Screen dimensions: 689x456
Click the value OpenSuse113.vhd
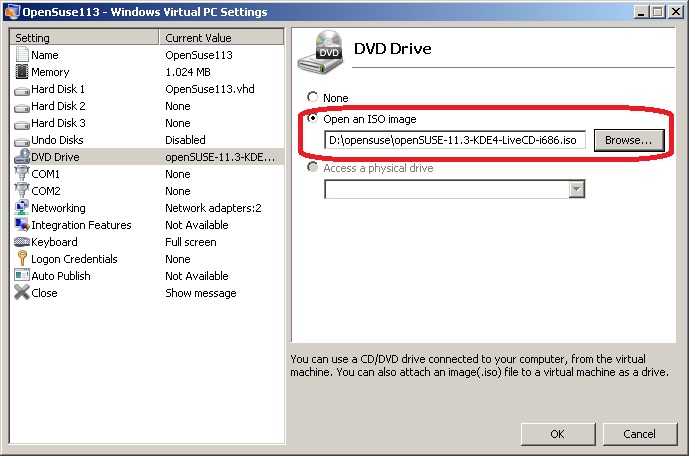pyautogui.click(x=210, y=89)
